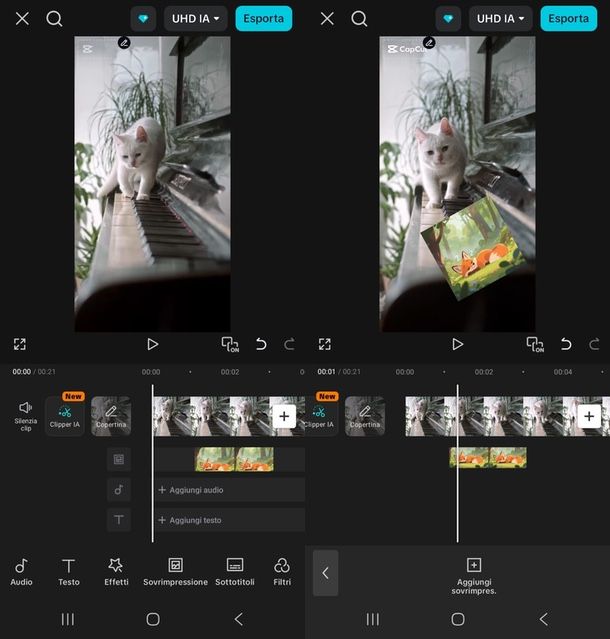Open the Sovrimpressione overlay tool
The image size is (610, 639).
pyautogui.click(x=175, y=571)
